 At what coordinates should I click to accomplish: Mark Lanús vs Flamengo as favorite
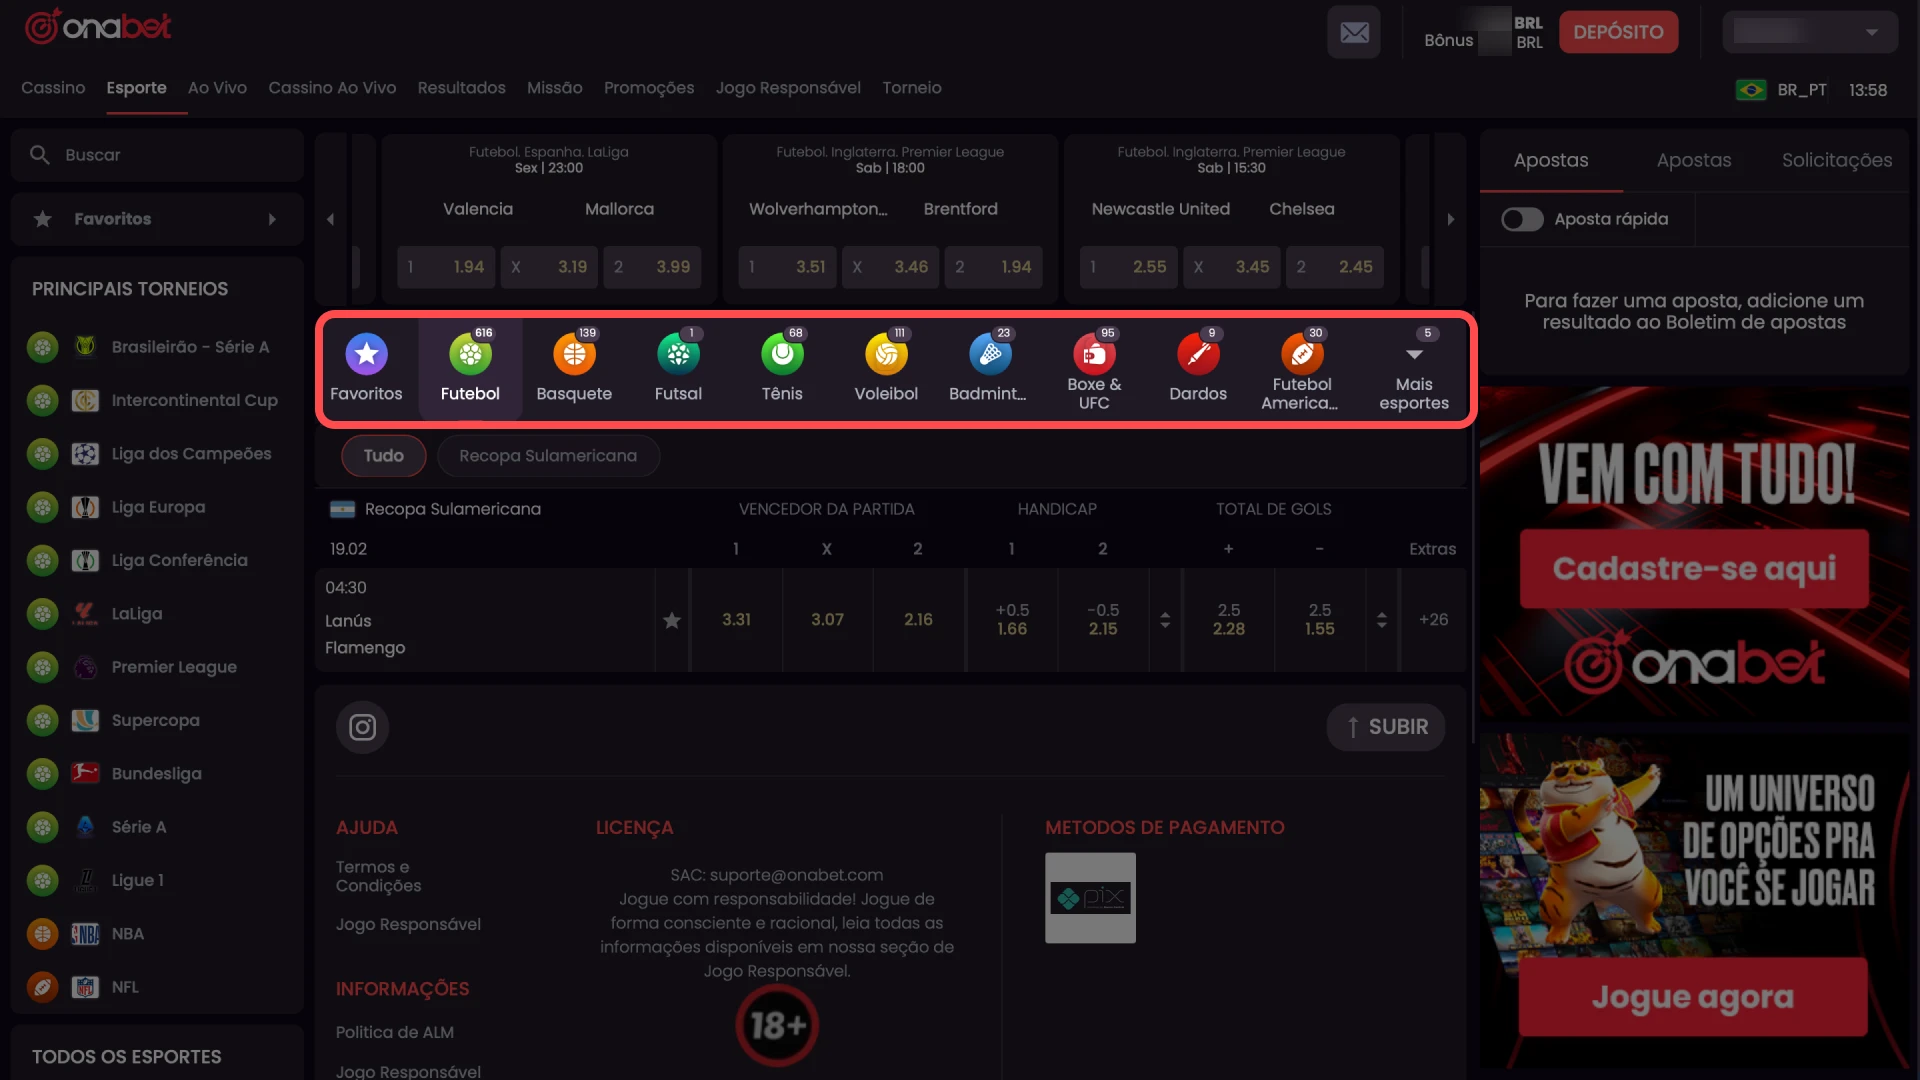click(x=672, y=620)
